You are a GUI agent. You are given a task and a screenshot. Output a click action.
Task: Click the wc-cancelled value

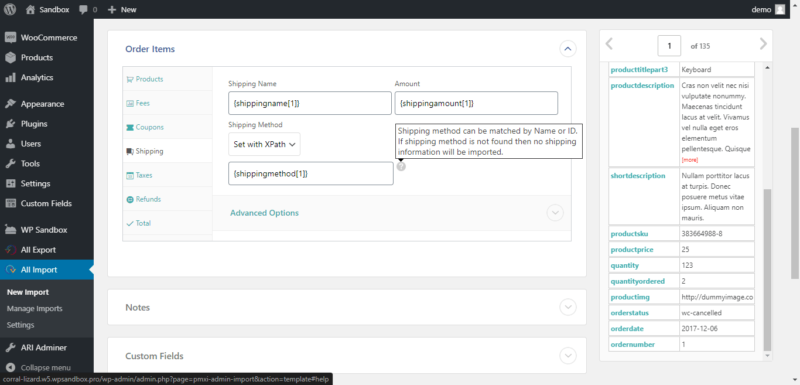(701, 313)
